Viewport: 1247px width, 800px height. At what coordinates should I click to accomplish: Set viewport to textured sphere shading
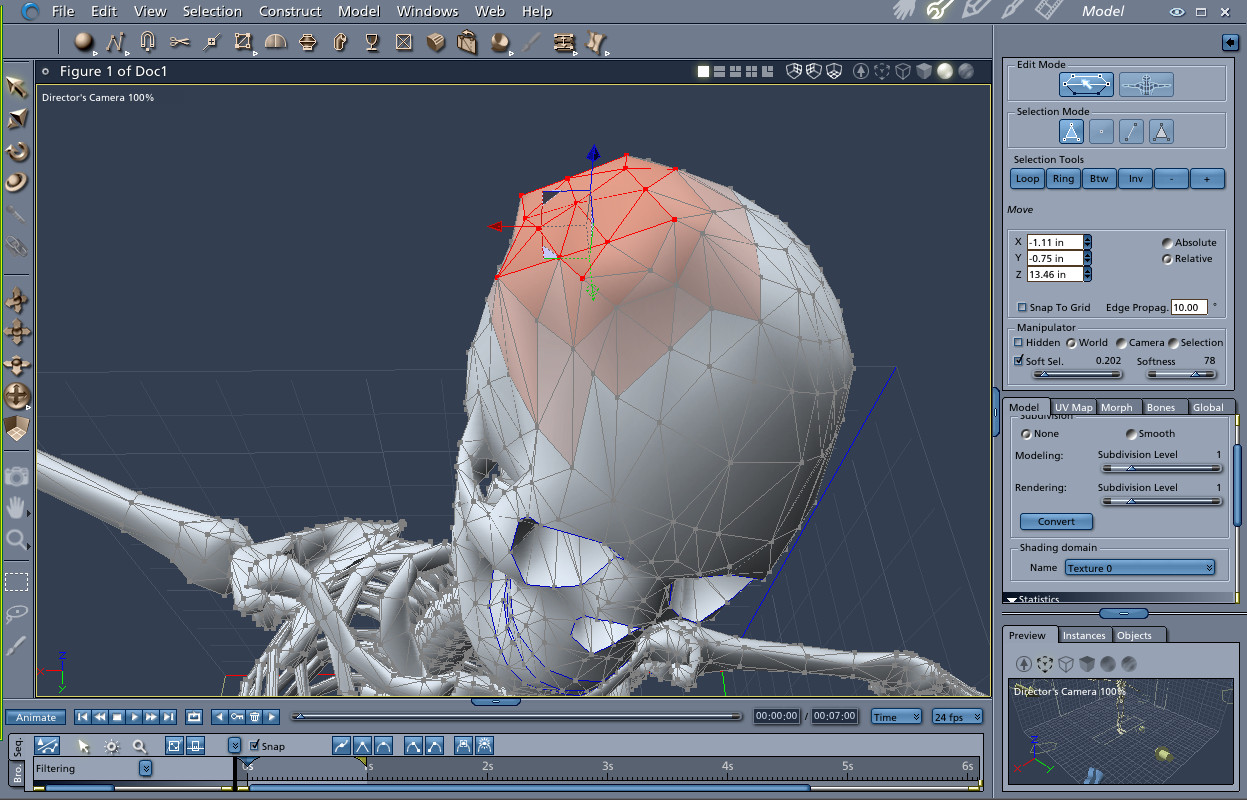(965, 71)
